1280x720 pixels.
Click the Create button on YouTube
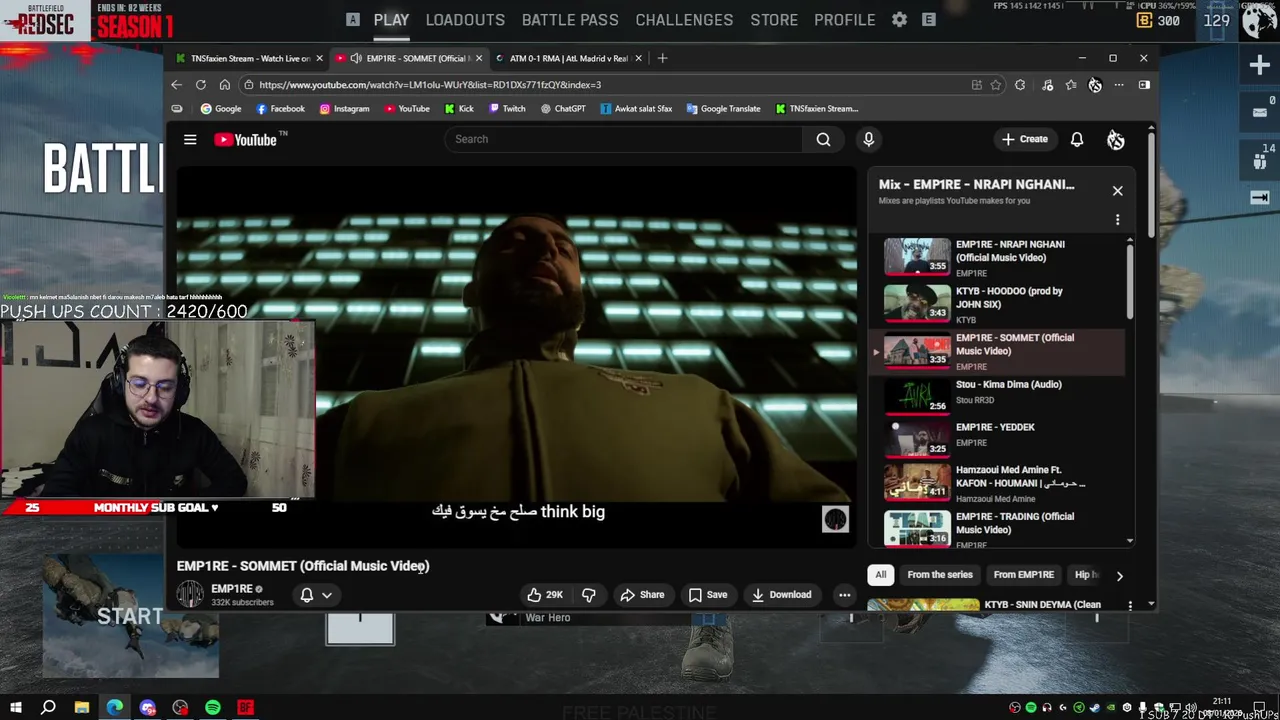click(x=1025, y=139)
